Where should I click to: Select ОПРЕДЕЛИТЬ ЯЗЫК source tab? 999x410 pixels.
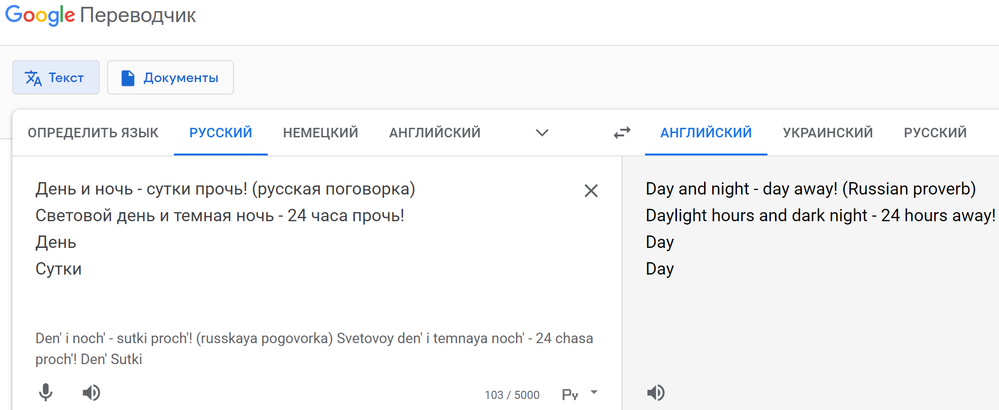tap(93, 133)
